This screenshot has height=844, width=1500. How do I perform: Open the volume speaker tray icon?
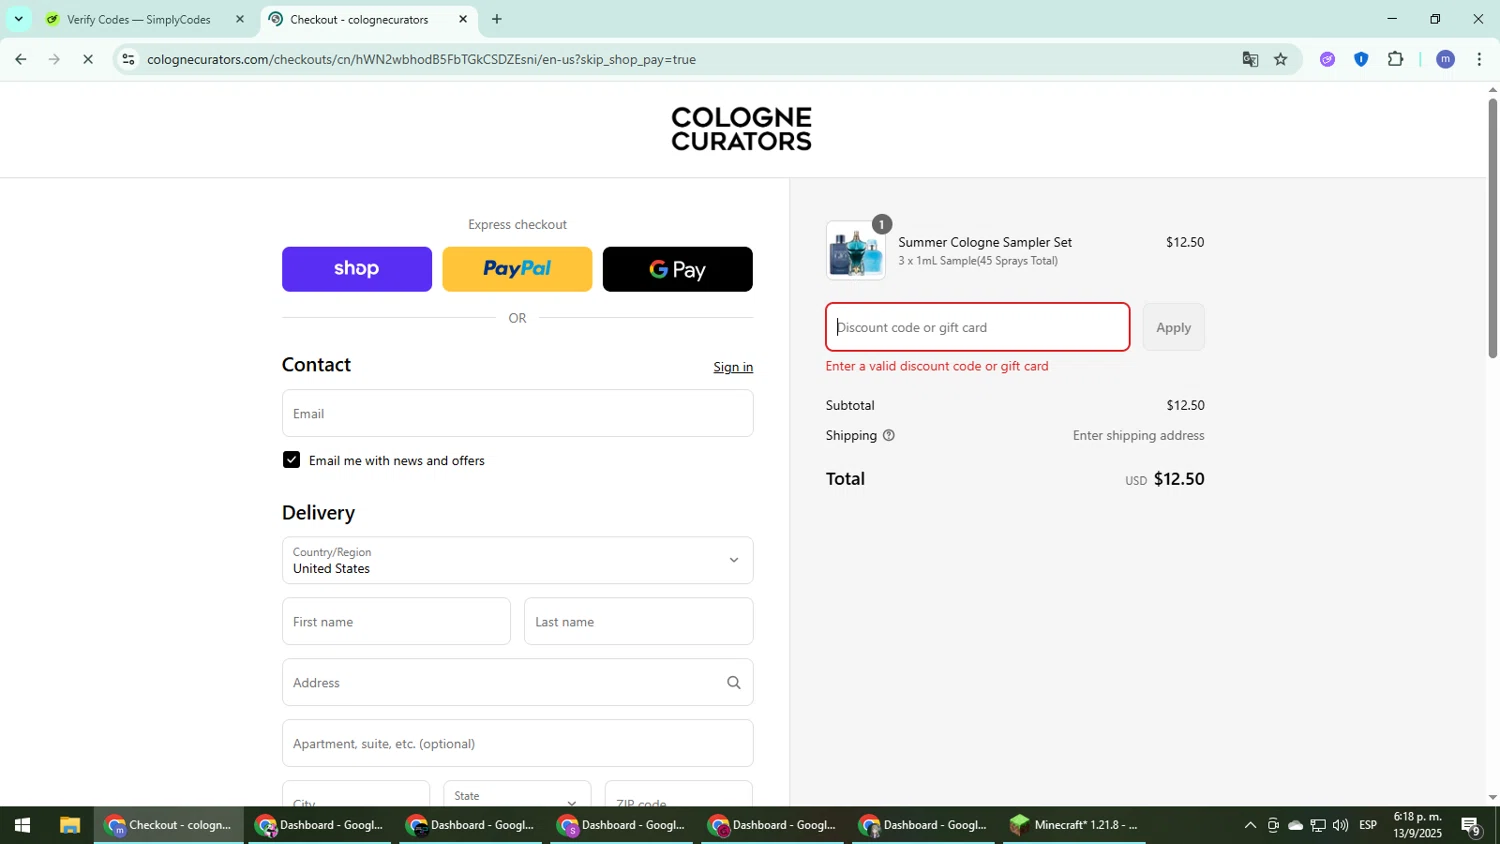(x=1340, y=826)
